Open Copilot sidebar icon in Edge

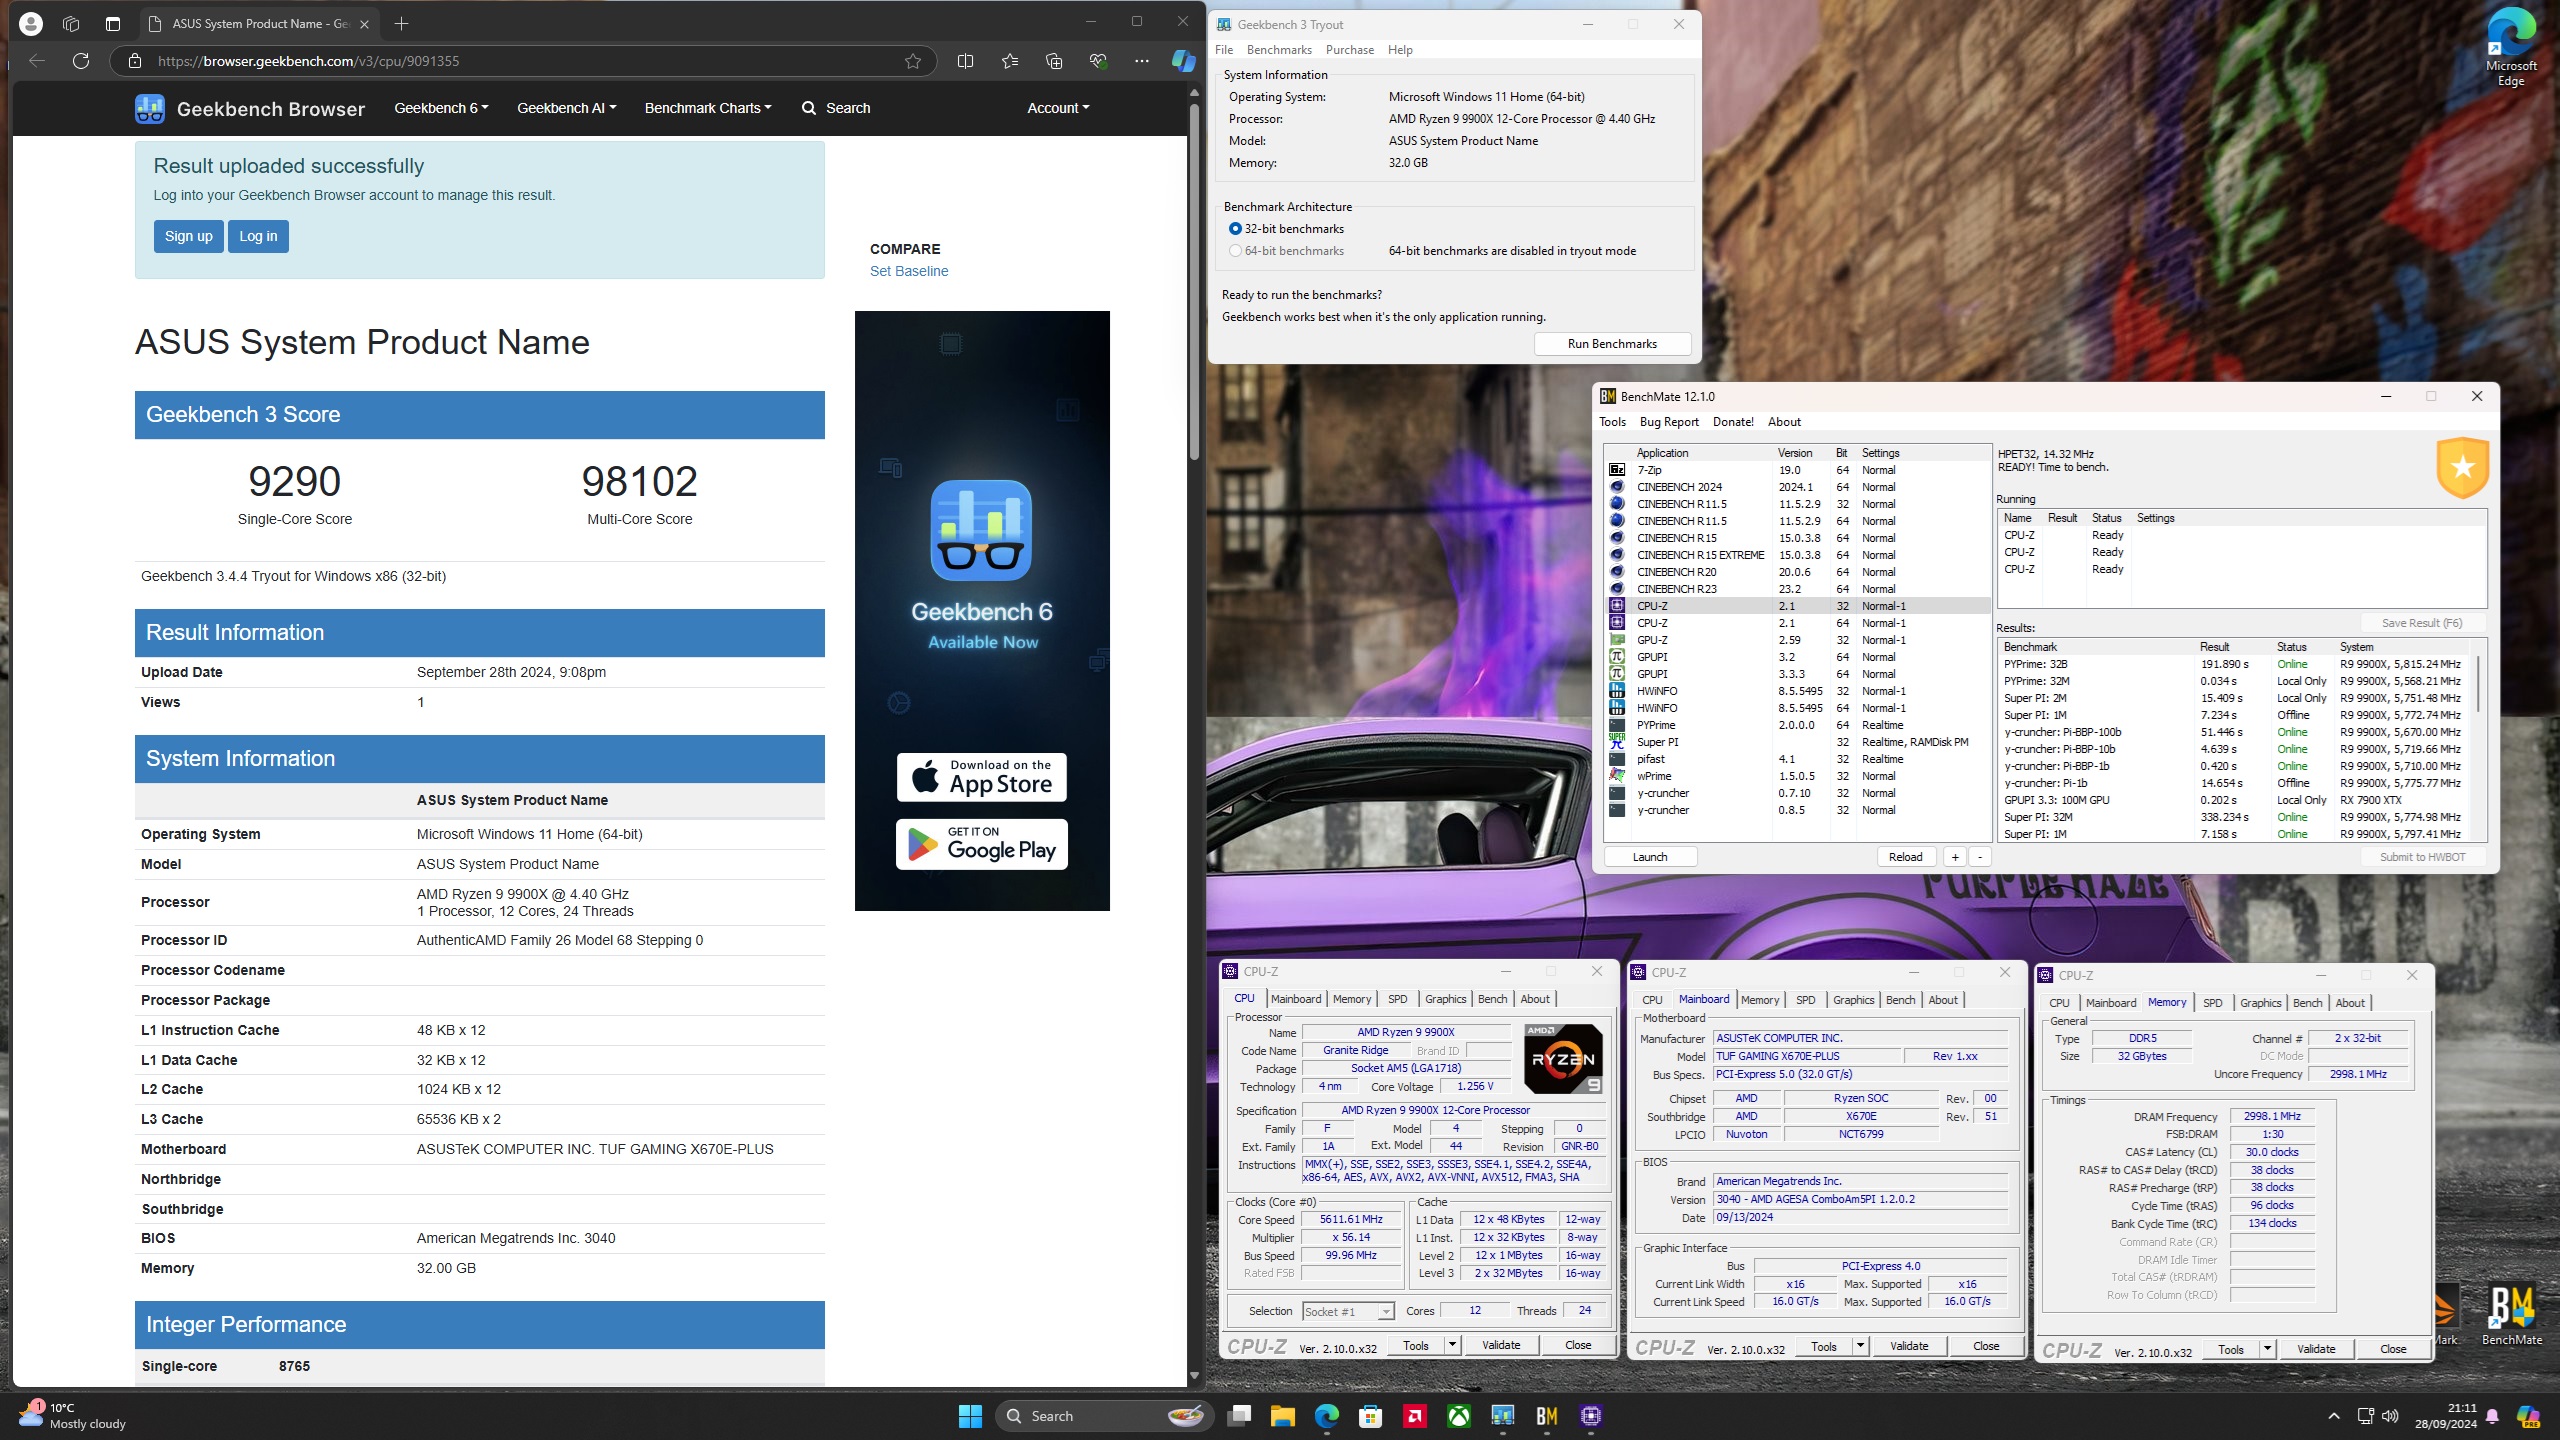[x=1183, y=61]
